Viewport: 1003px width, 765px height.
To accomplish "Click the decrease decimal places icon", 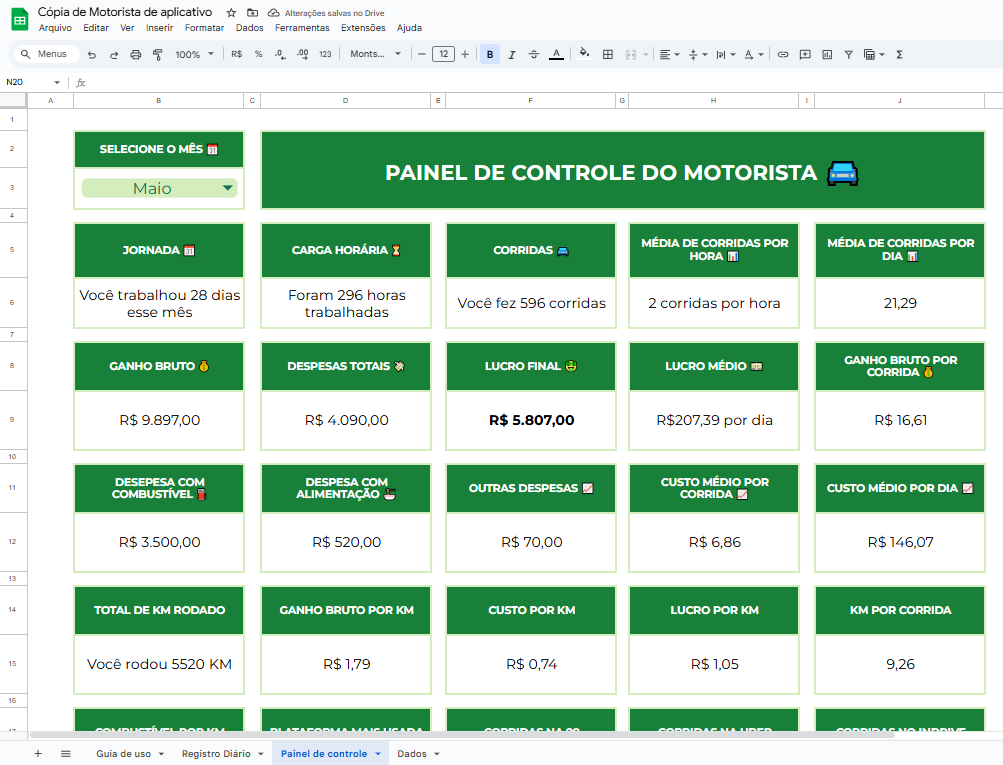I will tap(279, 54).
